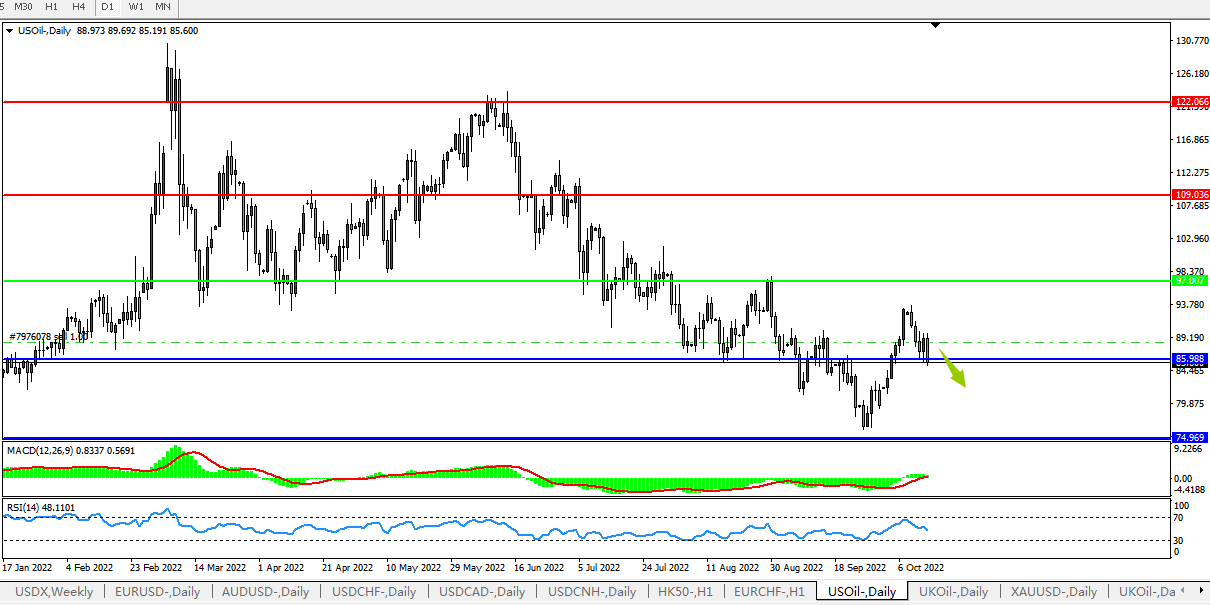Open the XAUUSD-,Daily chart tab
The width and height of the screenshot is (1210, 605).
[x=1053, y=592]
